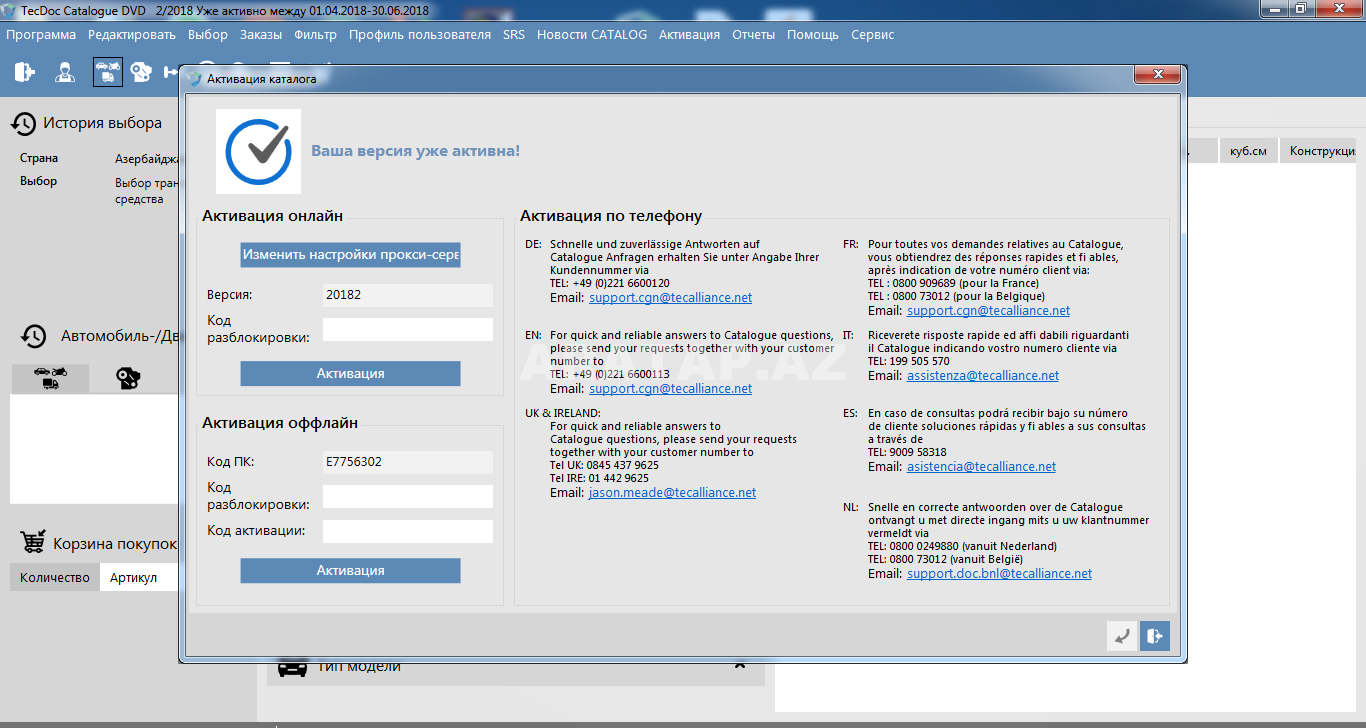Open the Профиль пользователя menu

[420, 34]
